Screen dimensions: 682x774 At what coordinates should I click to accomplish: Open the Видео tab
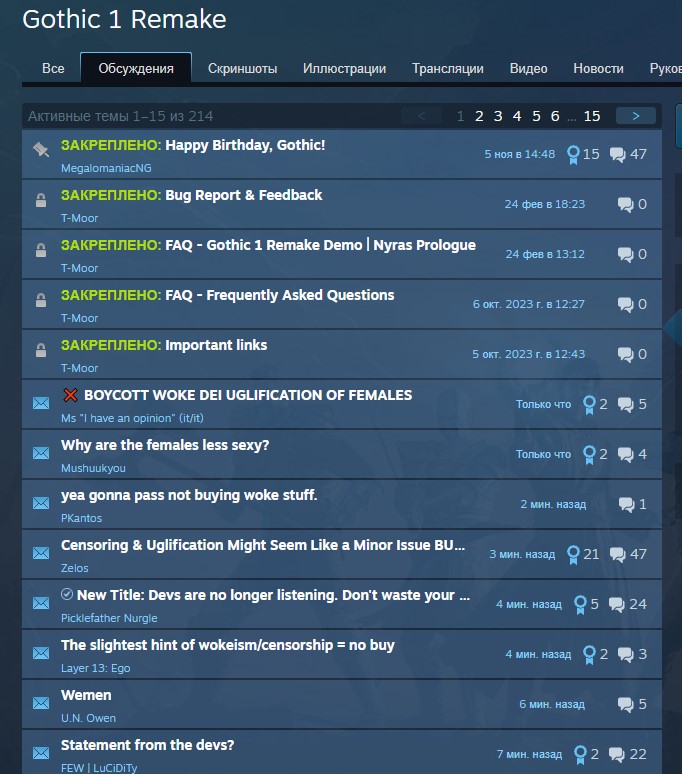click(529, 68)
